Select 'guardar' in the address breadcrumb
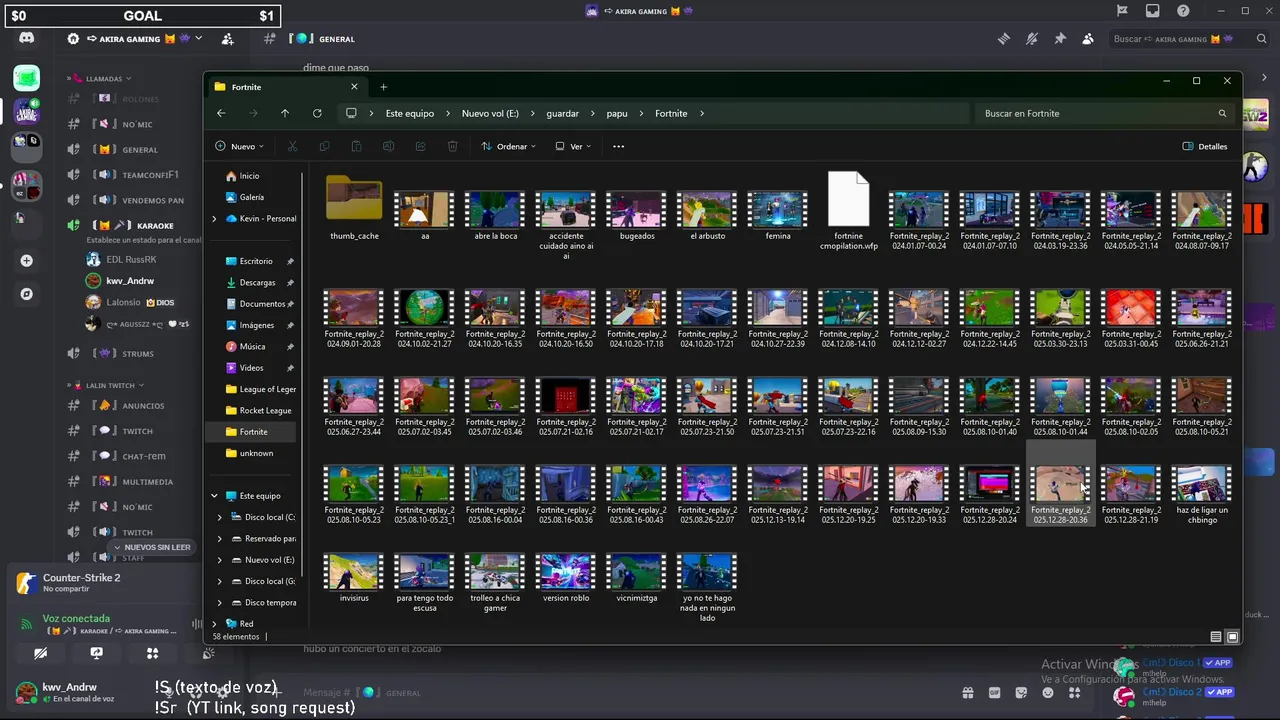 click(x=562, y=113)
